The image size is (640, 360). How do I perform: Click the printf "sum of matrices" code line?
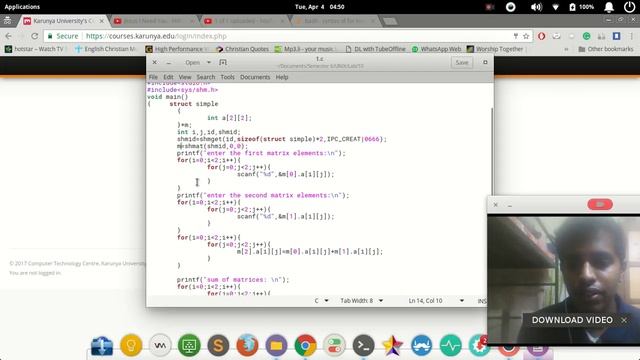[233, 280]
